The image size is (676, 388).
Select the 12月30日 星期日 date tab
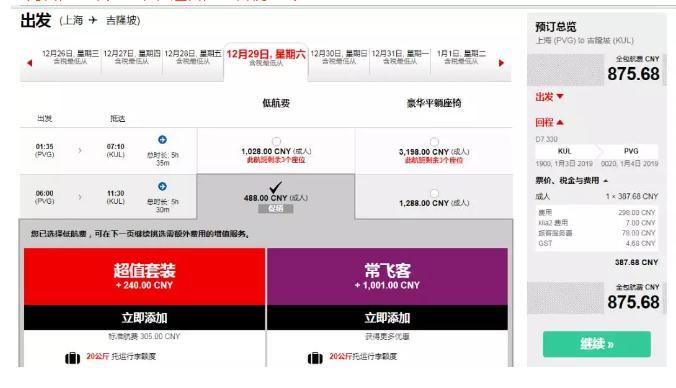[339, 57]
